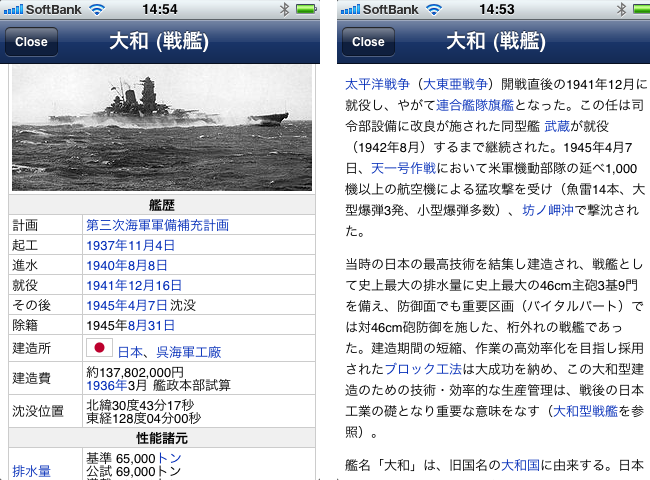Tap 除籍 row label
This screenshot has height=480, width=650.
tap(25, 325)
